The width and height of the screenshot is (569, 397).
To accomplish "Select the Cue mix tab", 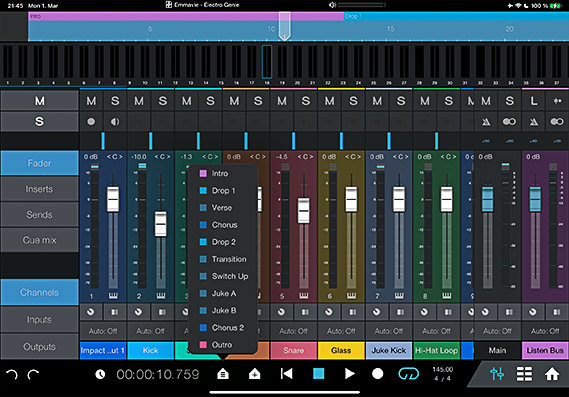I will coord(40,240).
